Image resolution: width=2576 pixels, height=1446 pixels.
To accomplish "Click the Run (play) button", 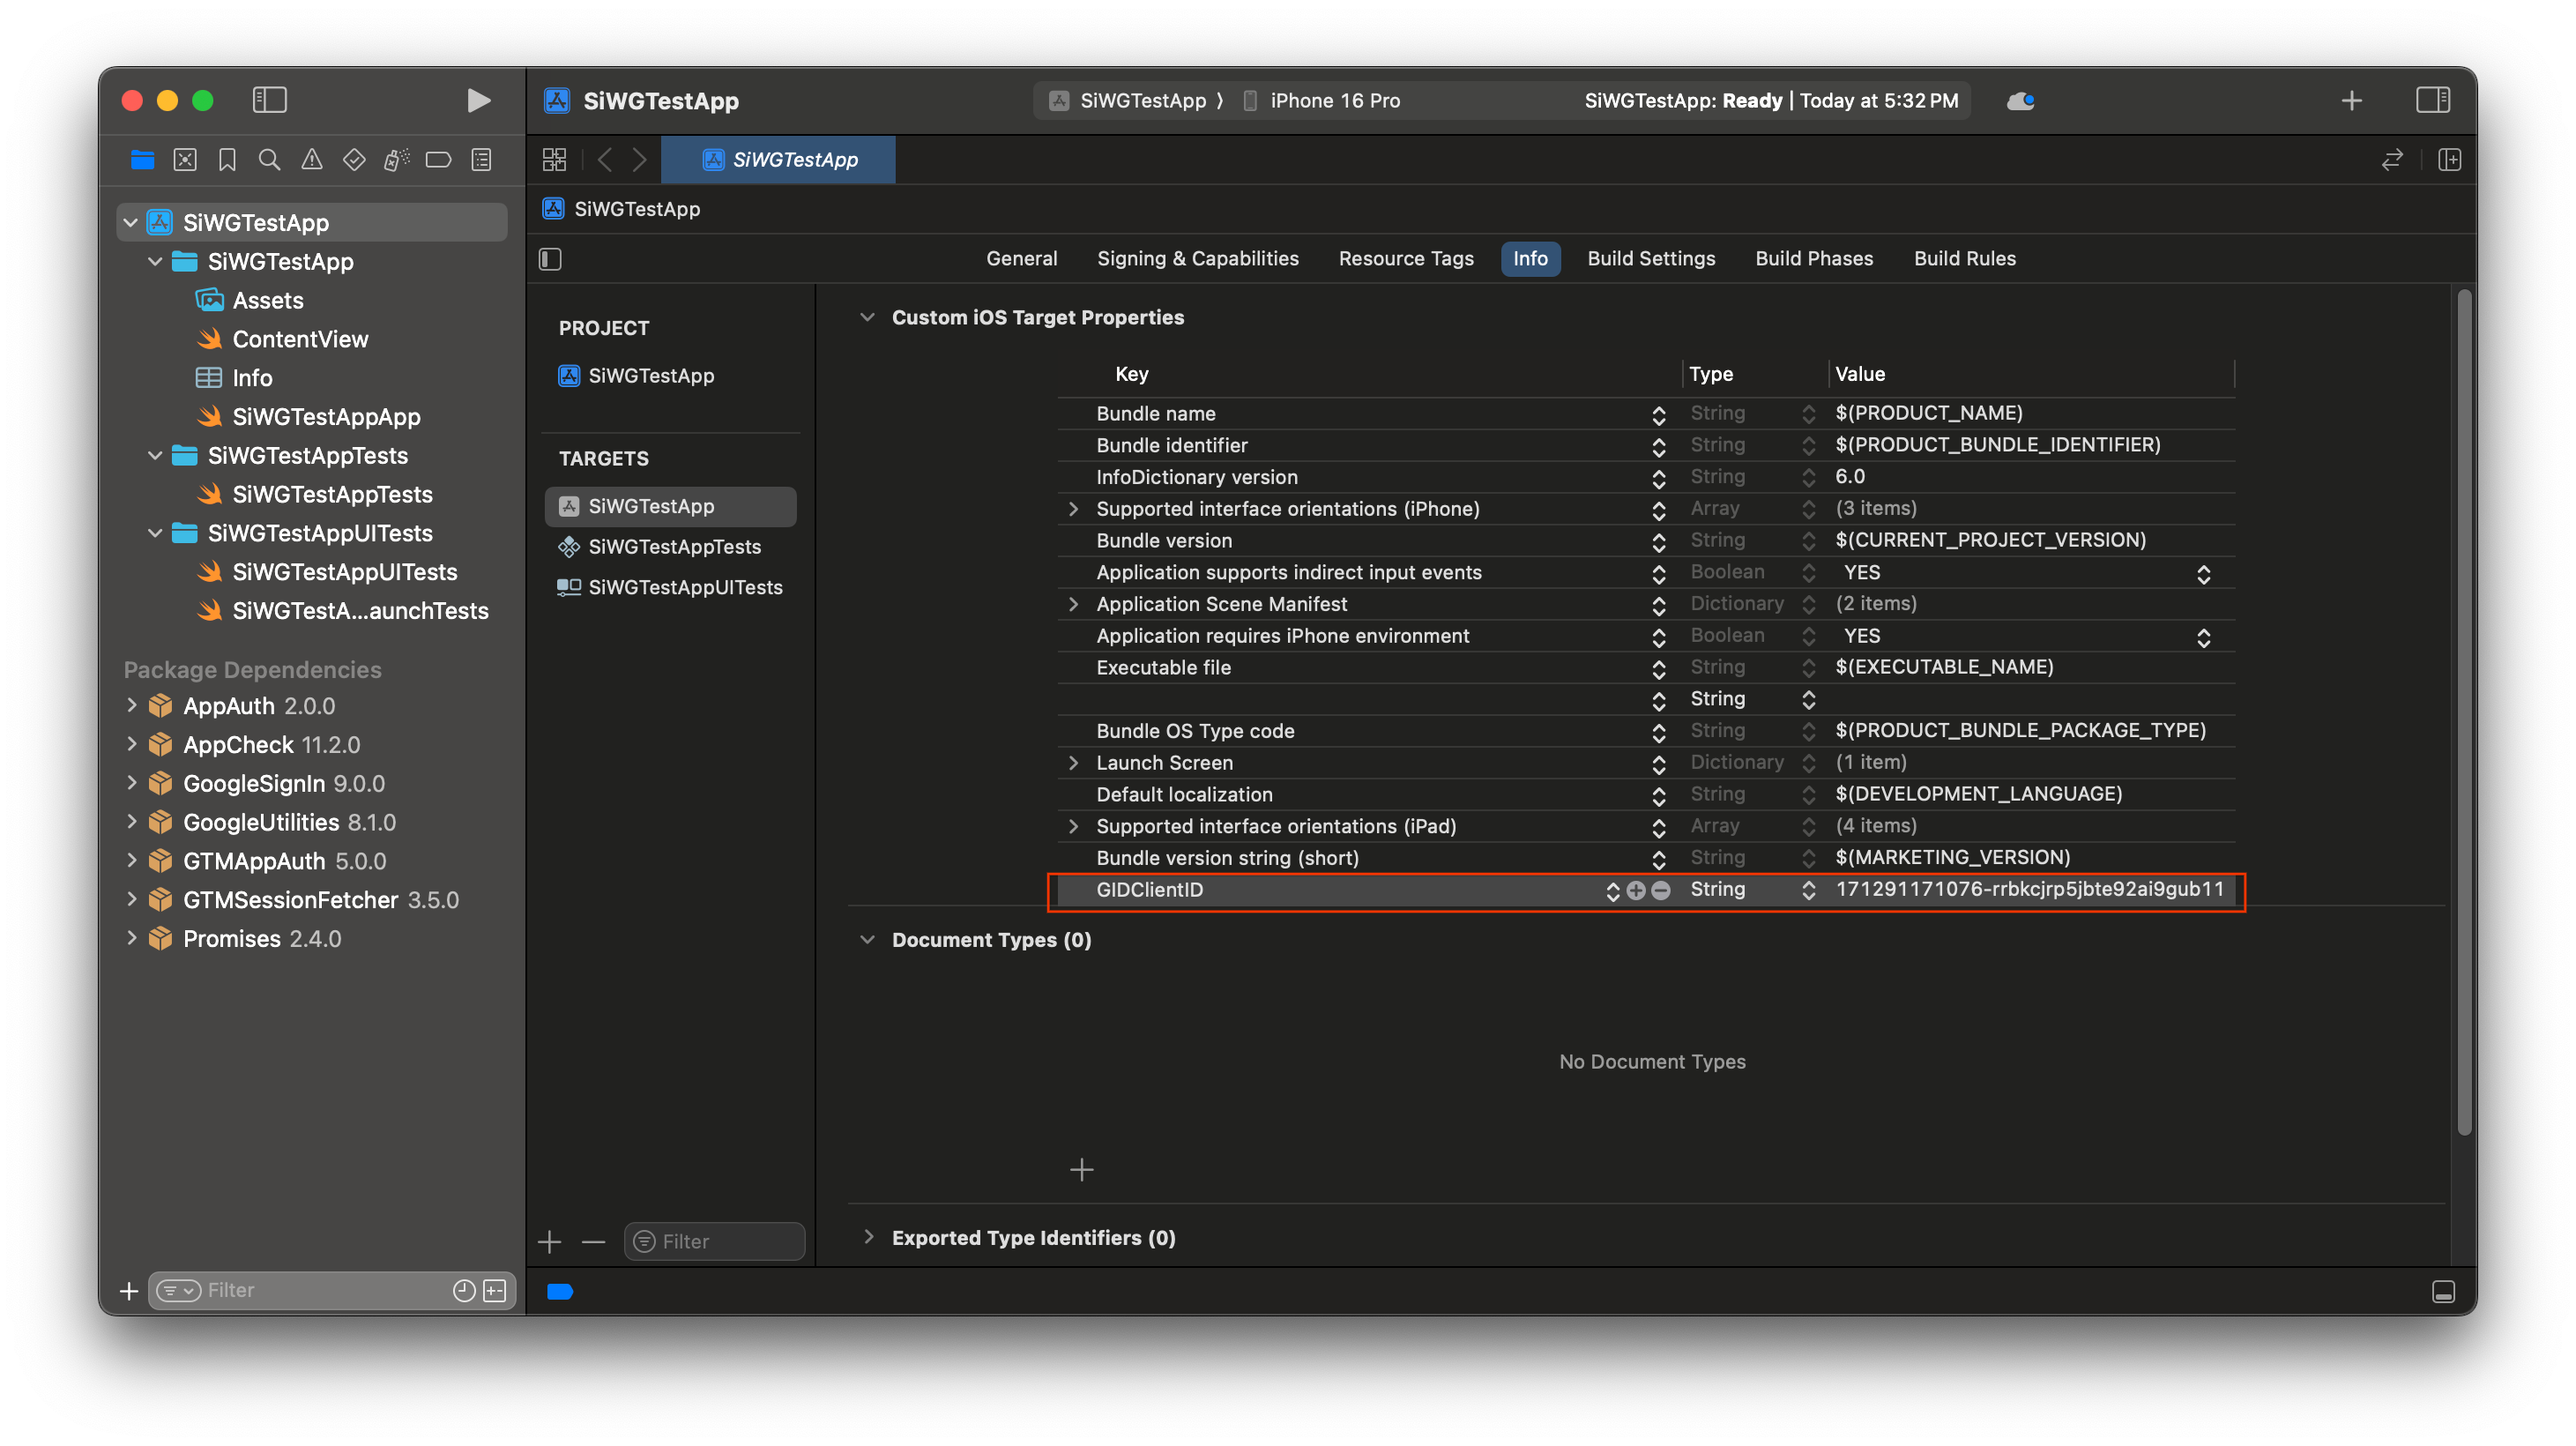I will pyautogui.click(x=478, y=100).
